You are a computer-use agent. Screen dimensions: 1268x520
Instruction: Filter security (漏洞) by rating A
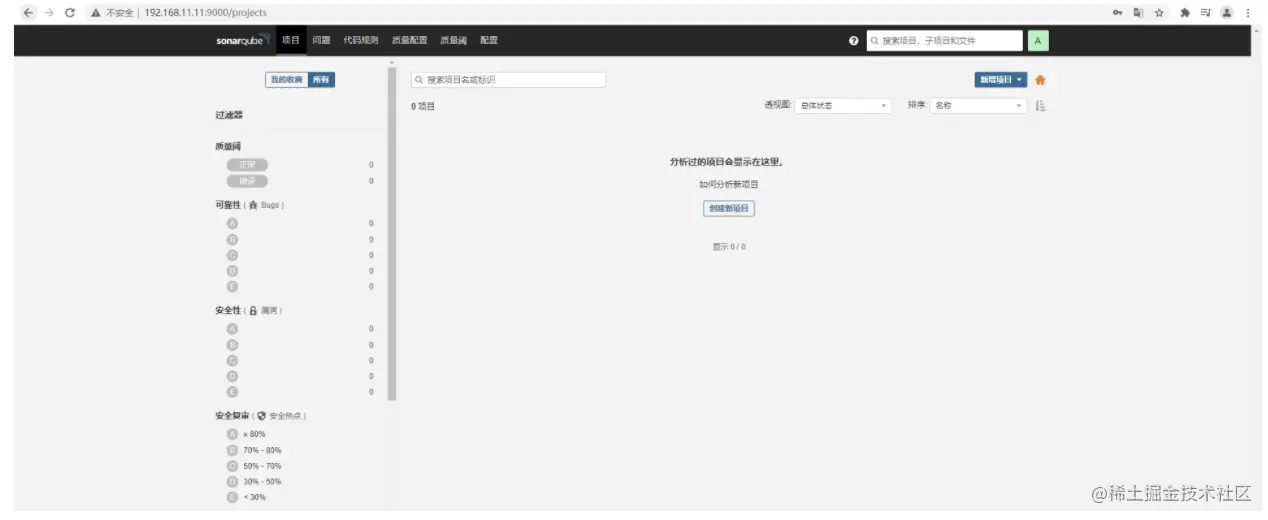tap(233, 328)
